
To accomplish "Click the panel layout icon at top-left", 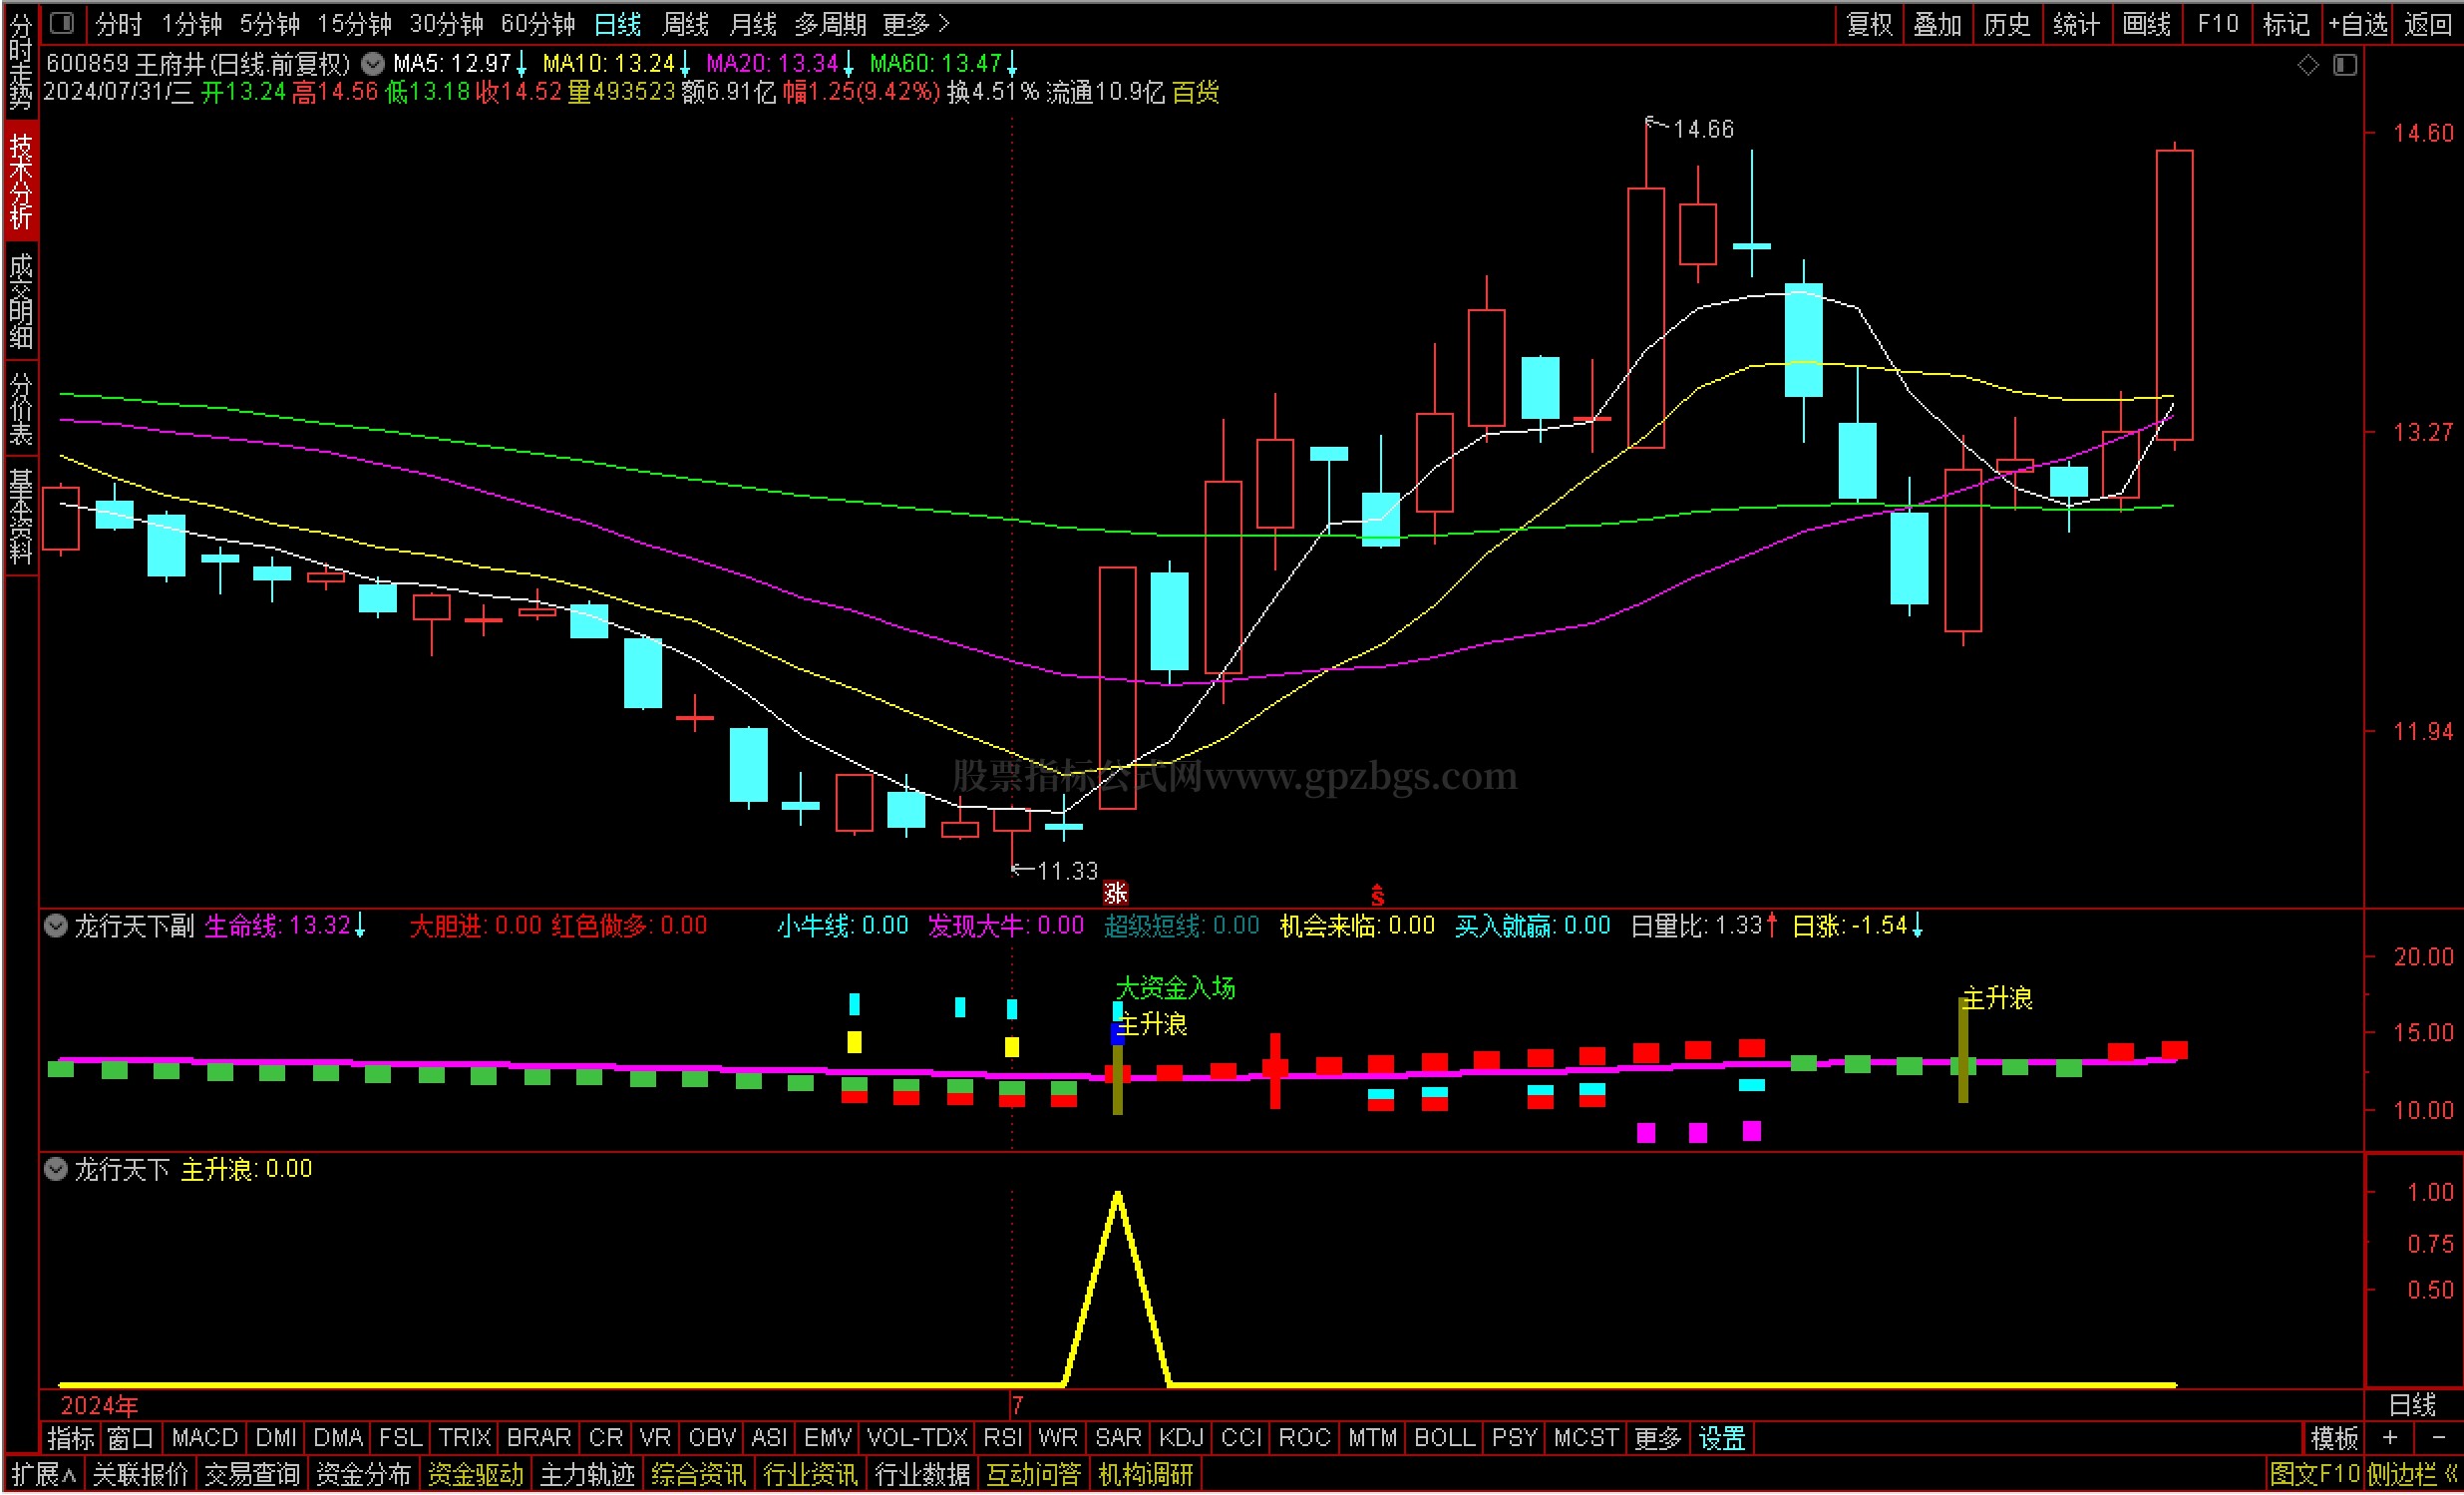I will [62, 22].
